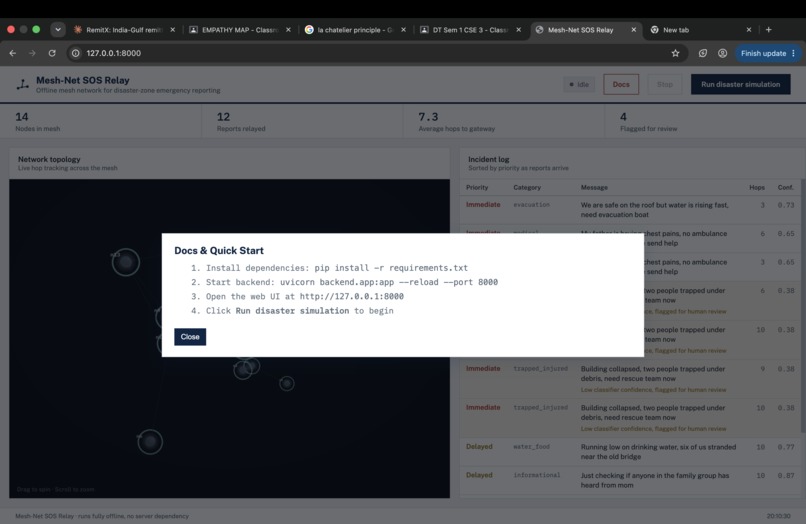
Task: Click the water_food category cell
Action: point(532,447)
